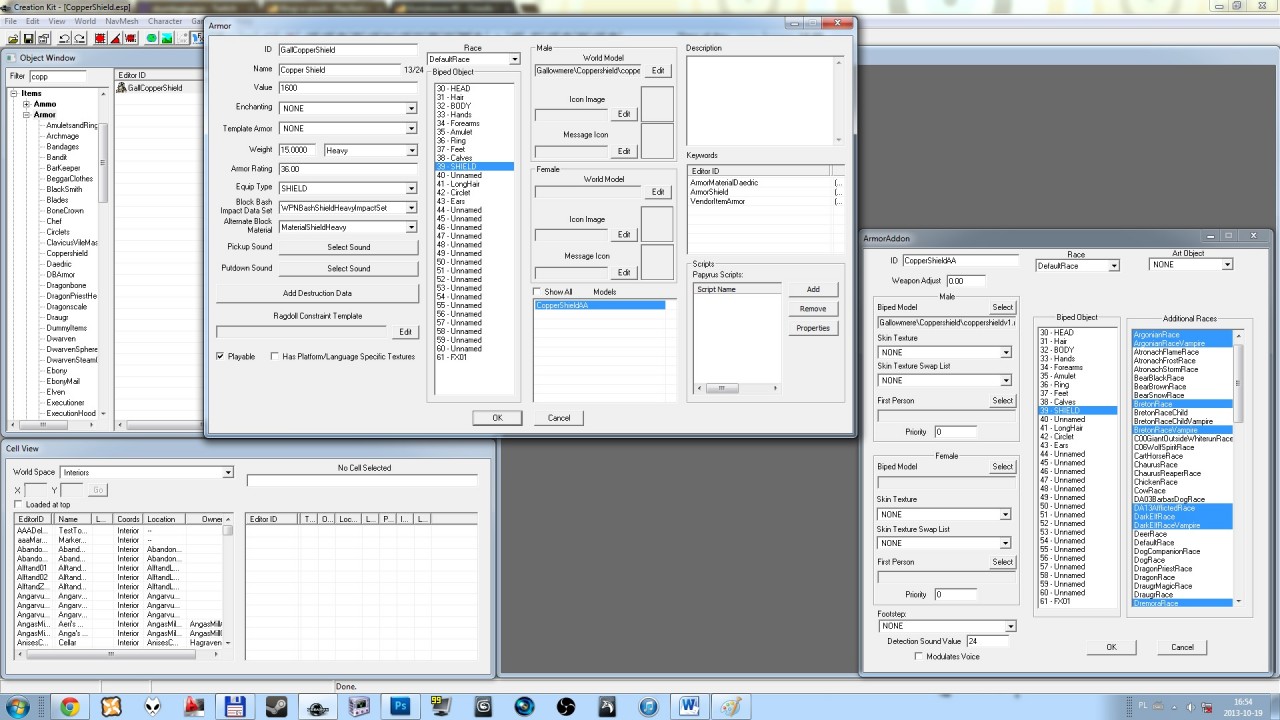The height and width of the screenshot is (720, 1280).
Task: Open Photoshop from the taskbar
Action: click(x=401, y=706)
